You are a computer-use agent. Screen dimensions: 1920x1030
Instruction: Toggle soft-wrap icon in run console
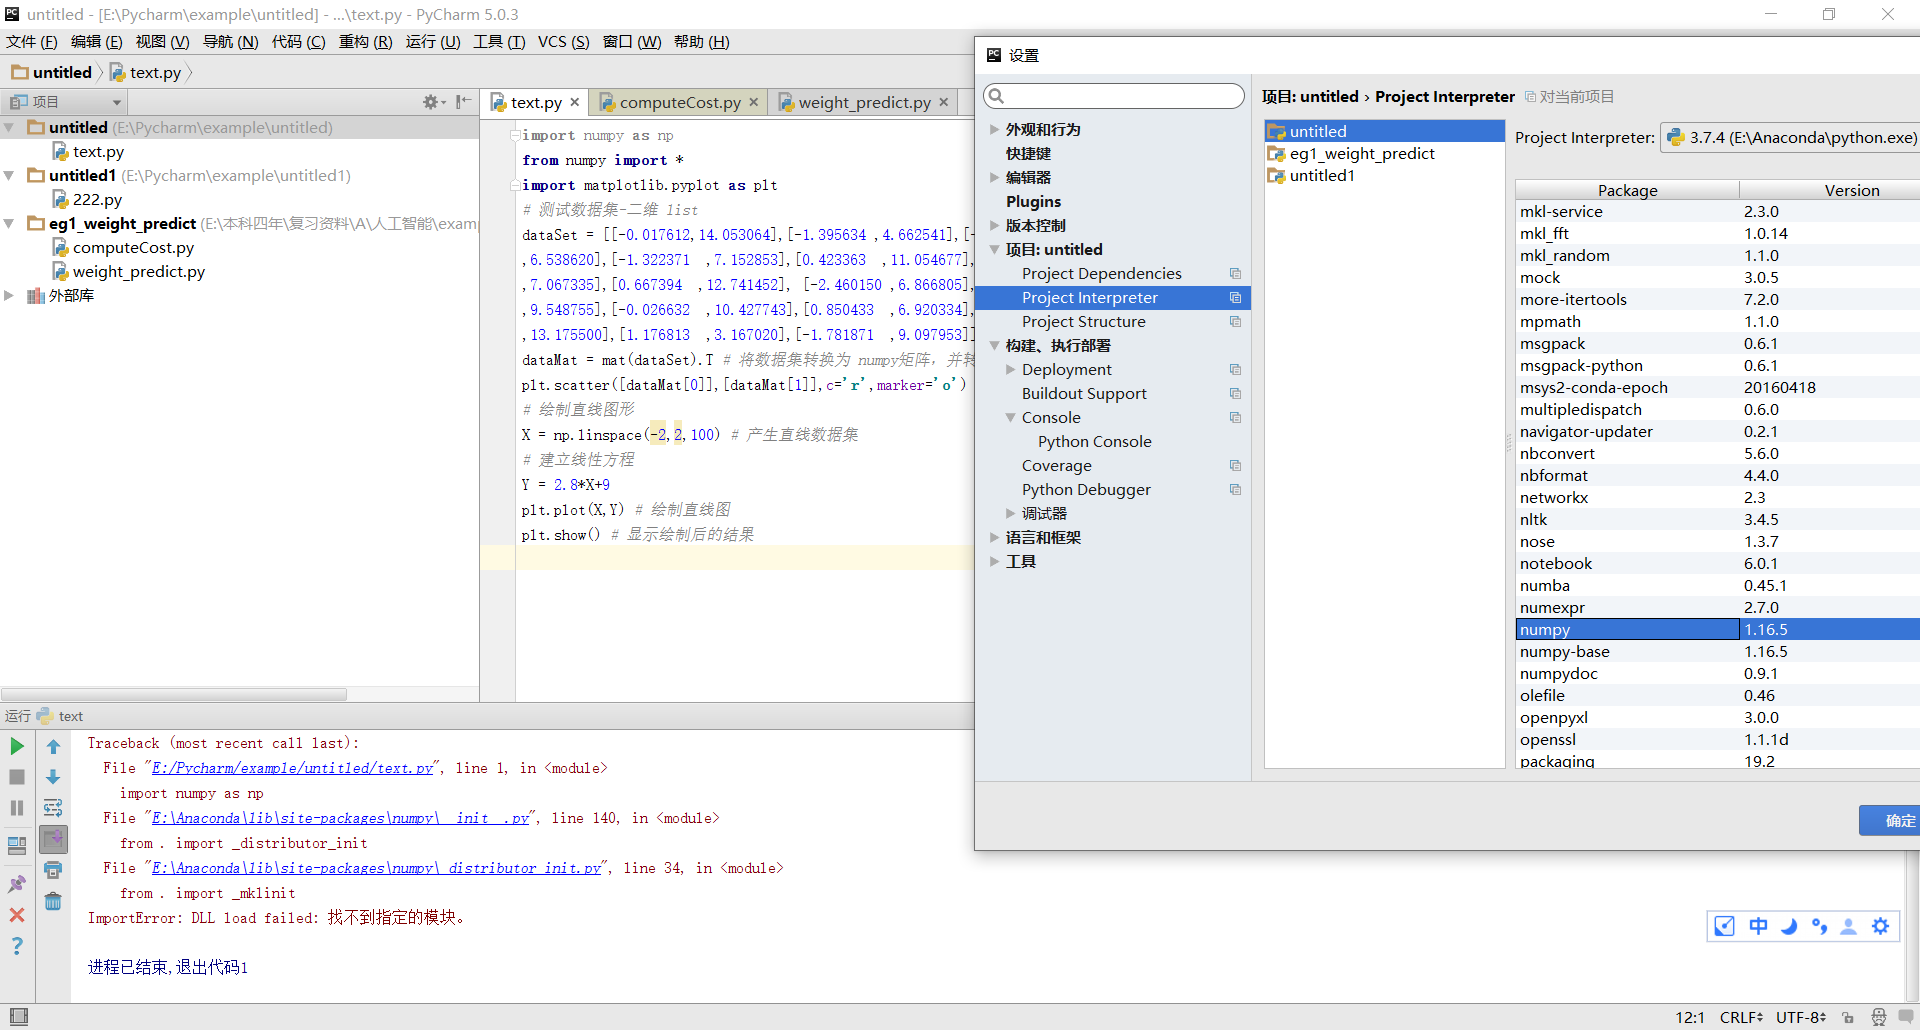click(x=53, y=808)
